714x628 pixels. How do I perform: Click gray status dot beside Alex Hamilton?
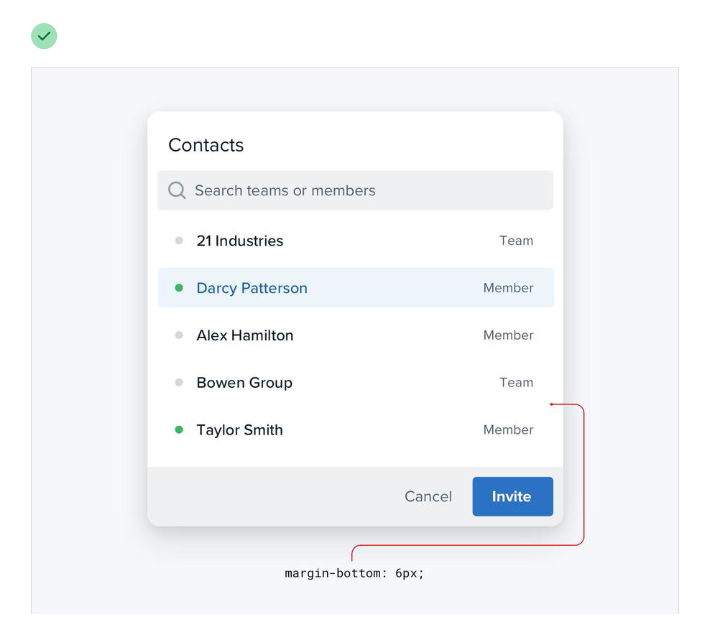179,335
